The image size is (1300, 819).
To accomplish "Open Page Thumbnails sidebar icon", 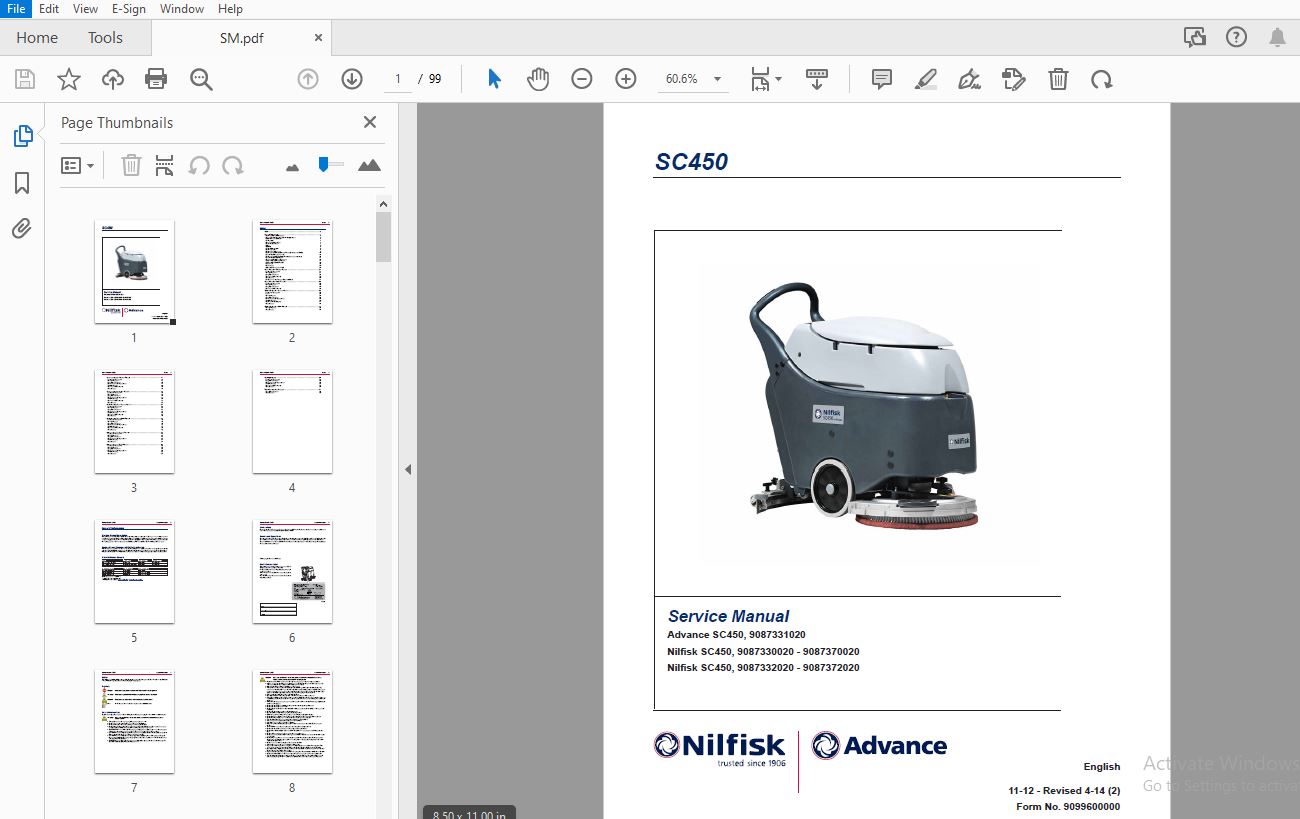I will point(22,137).
